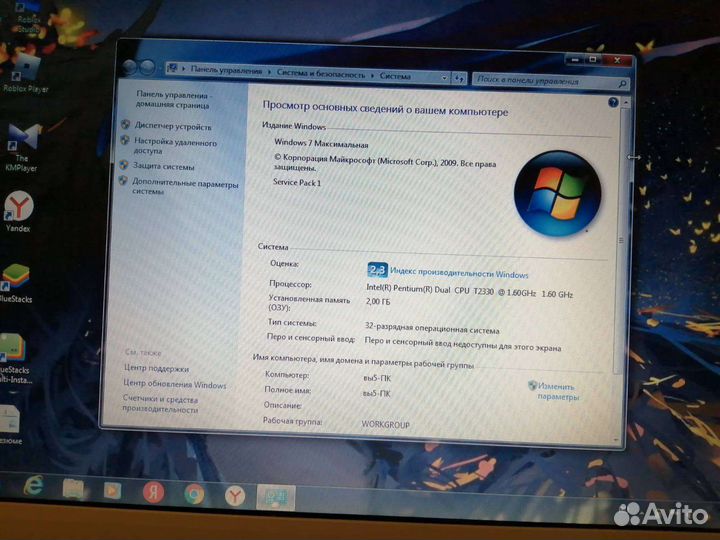Open Диспетчер устройств link

(x=172, y=127)
